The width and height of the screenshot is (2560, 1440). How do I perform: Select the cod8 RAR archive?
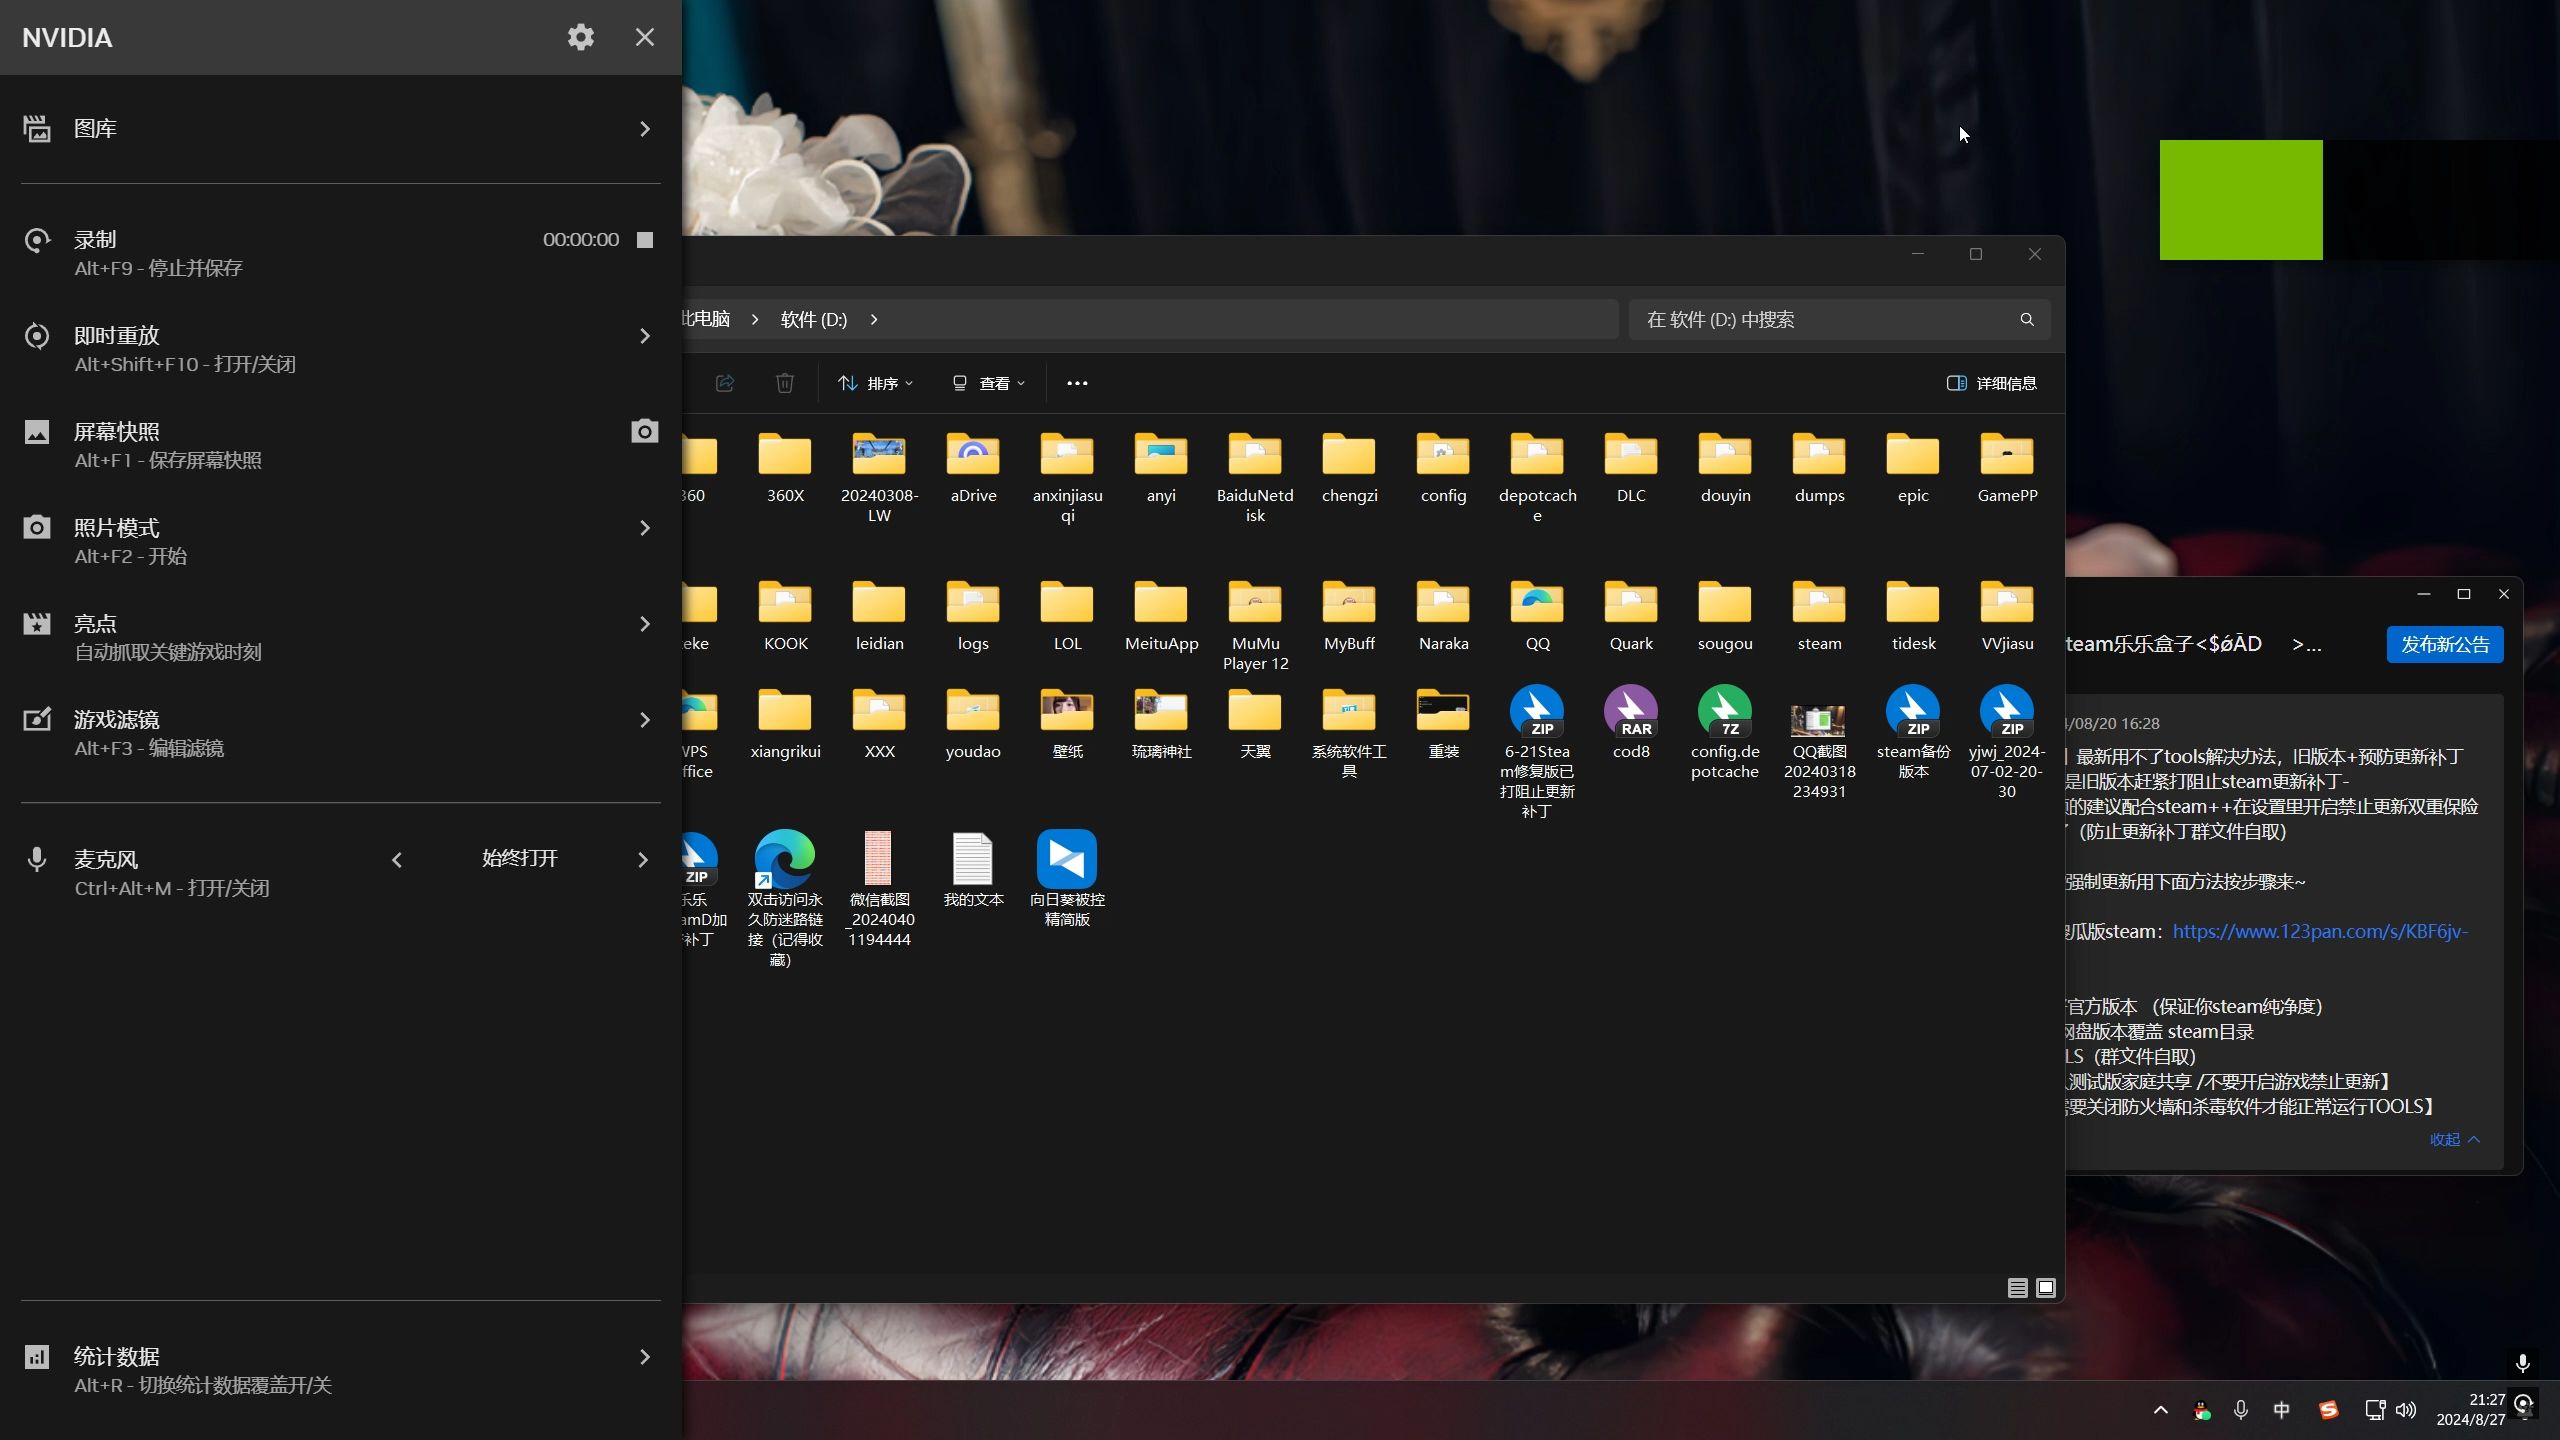(x=1631, y=724)
